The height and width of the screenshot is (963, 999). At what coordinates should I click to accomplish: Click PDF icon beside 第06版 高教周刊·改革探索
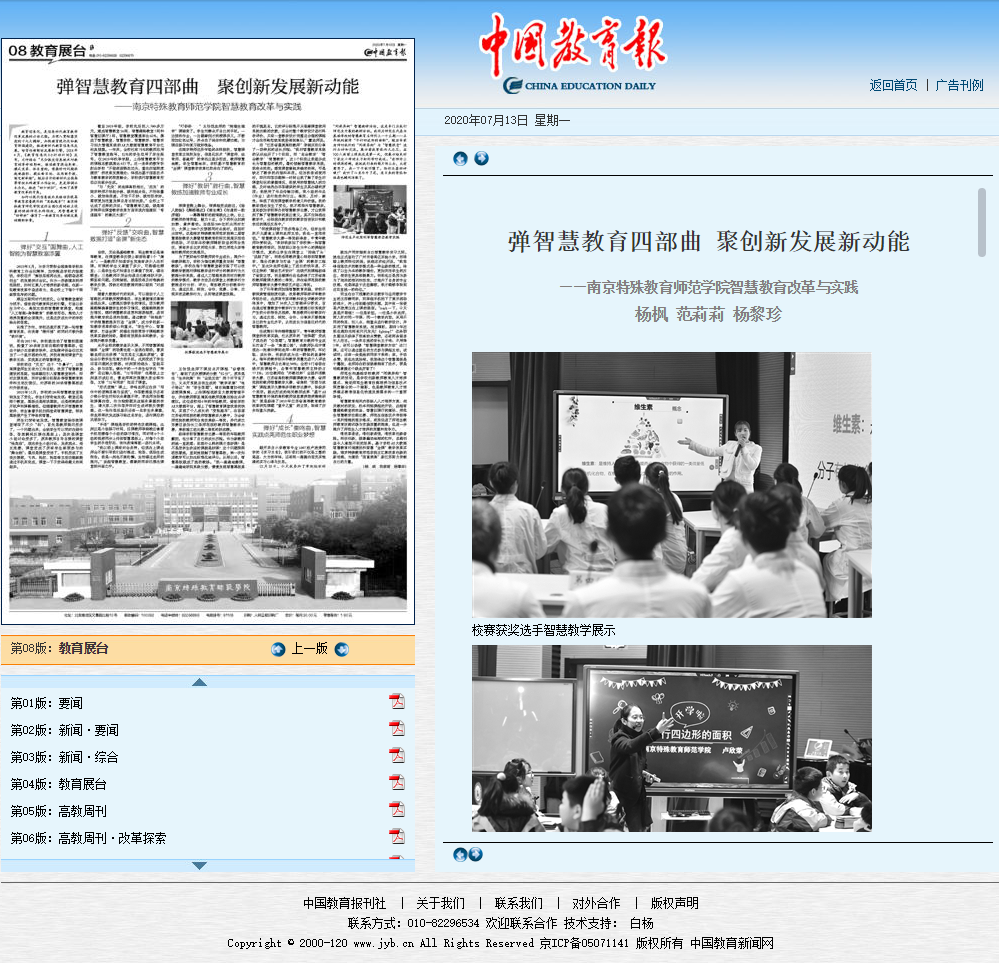tap(397, 837)
